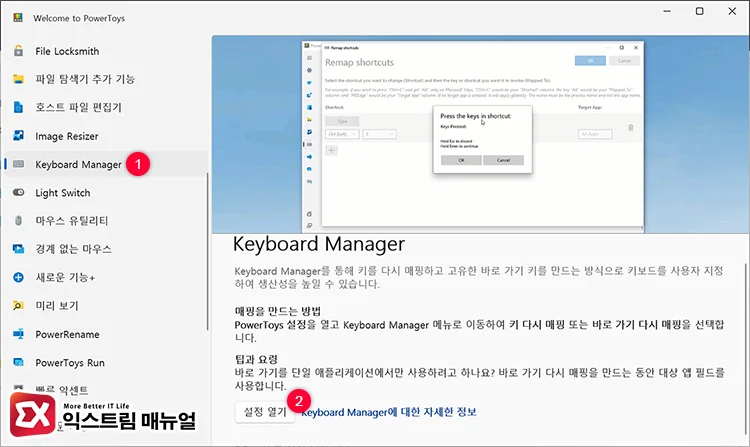Switch to Light Switch page
This screenshot has height=447, width=750.
point(106,193)
